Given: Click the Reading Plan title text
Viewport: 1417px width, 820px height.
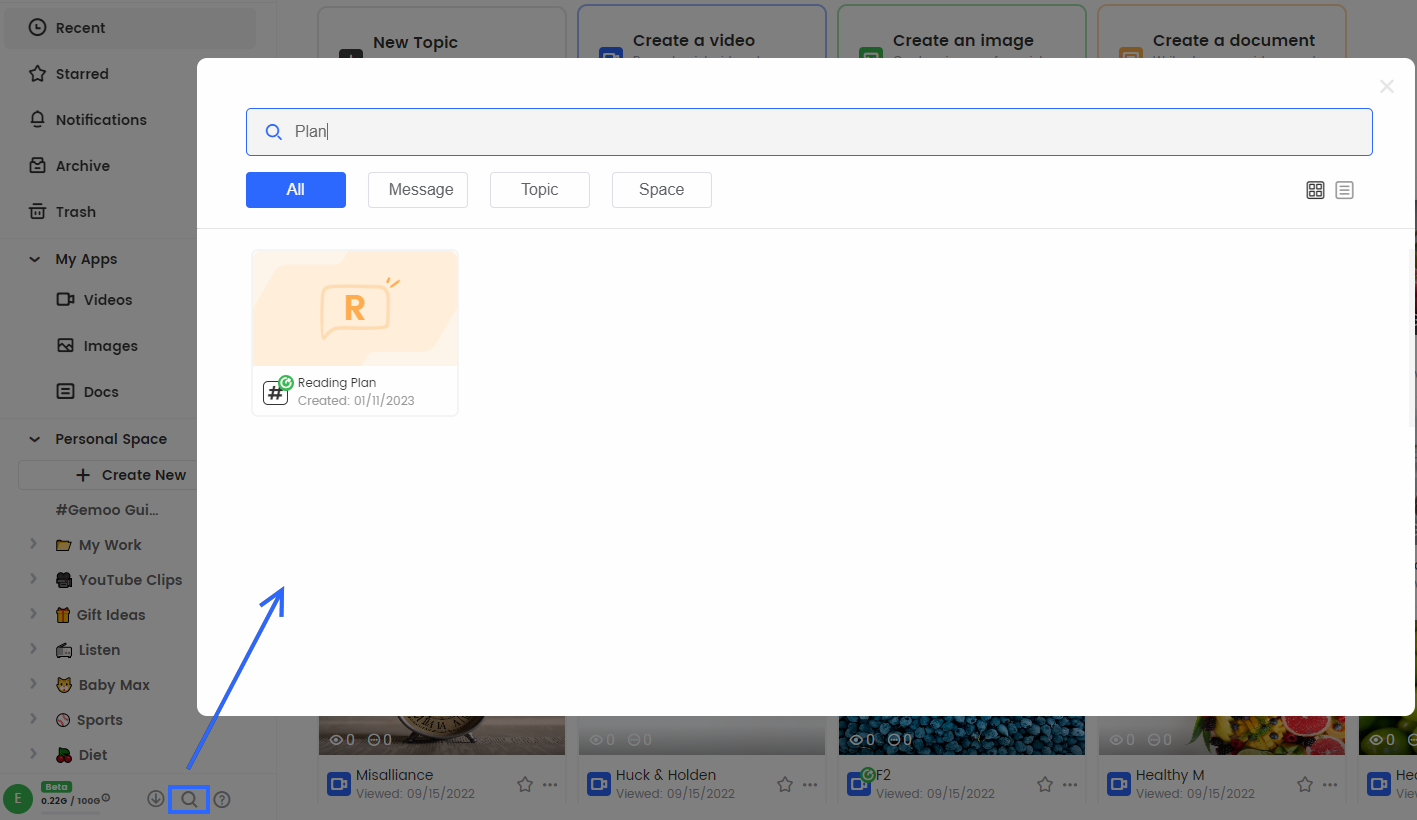Looking at the screenshot, I should click(337, 383).
